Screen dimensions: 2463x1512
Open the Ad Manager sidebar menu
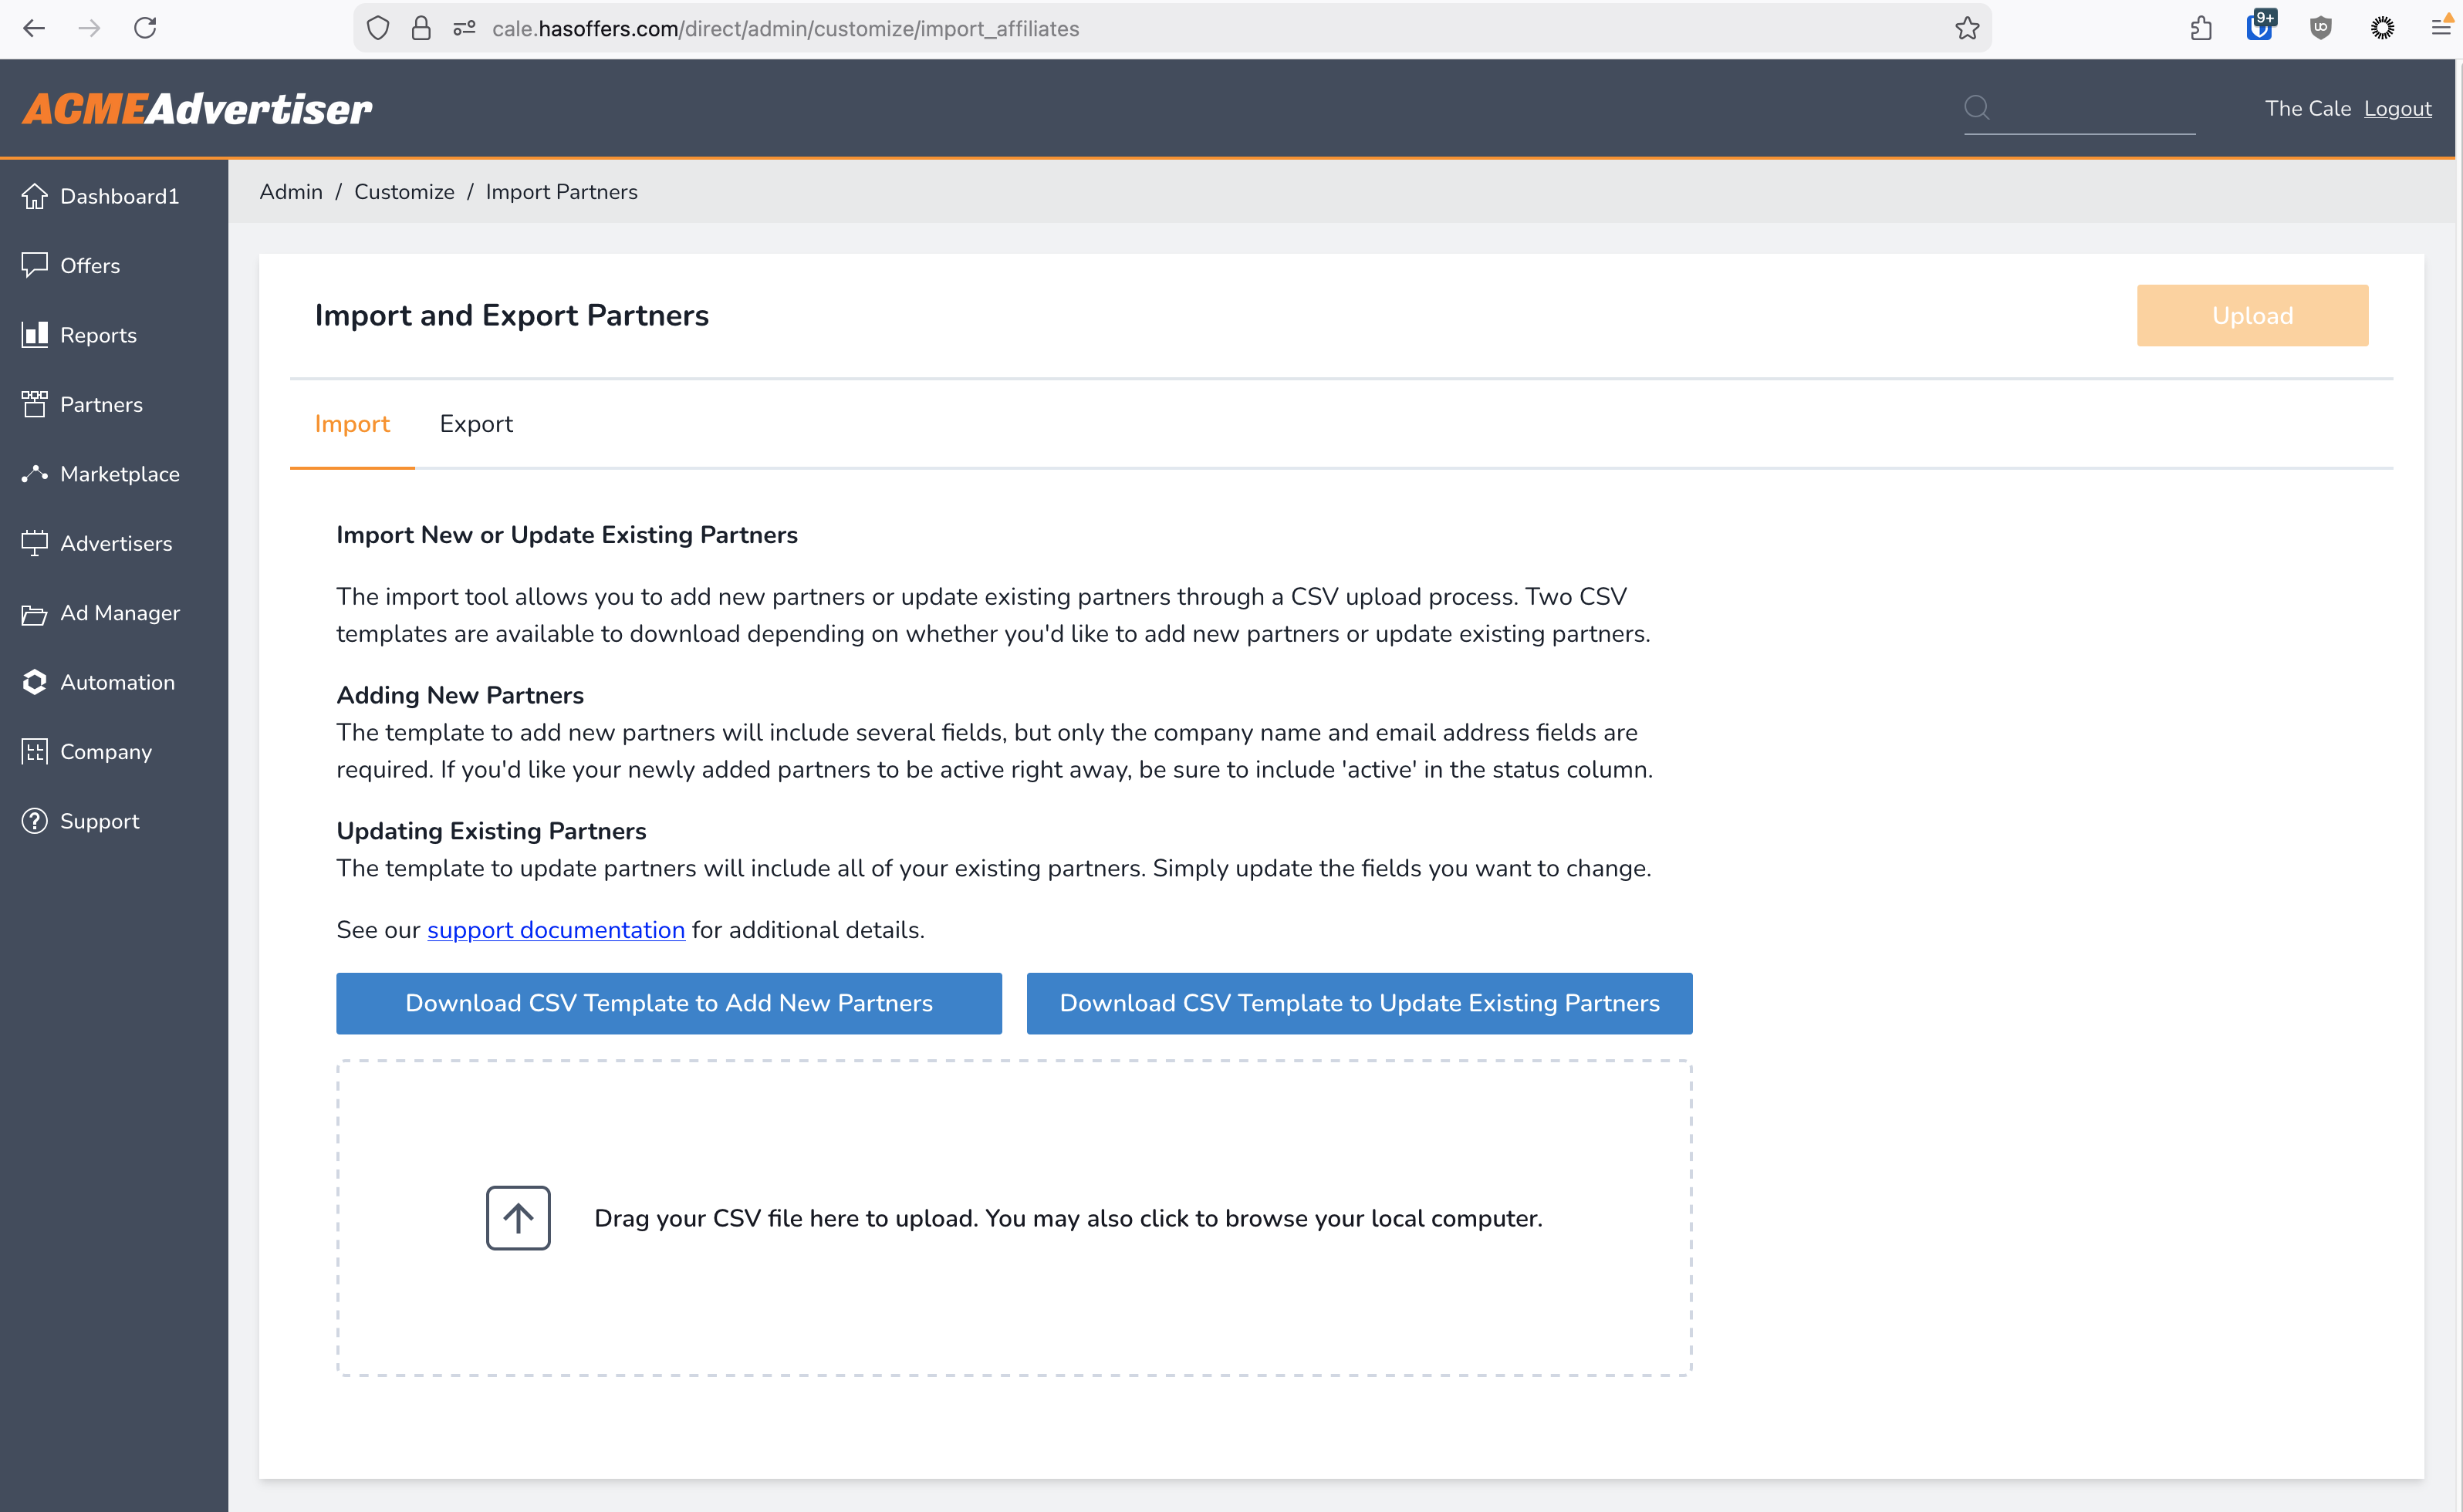point(114,613)
